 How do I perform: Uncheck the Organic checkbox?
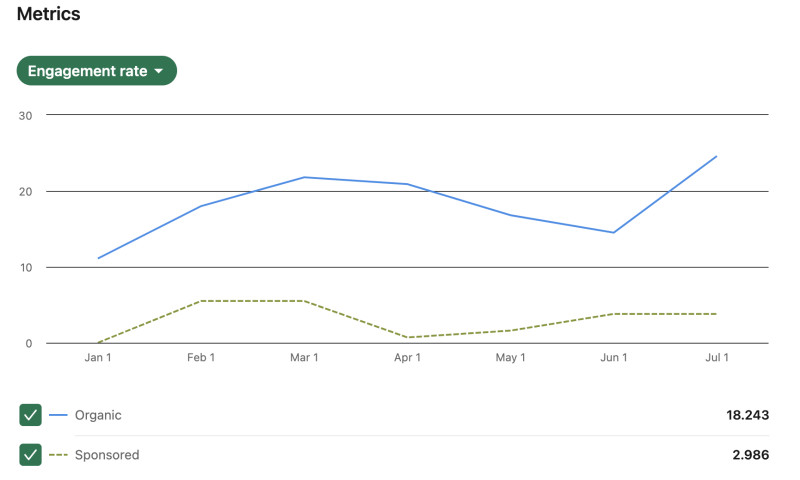[30, 415]
